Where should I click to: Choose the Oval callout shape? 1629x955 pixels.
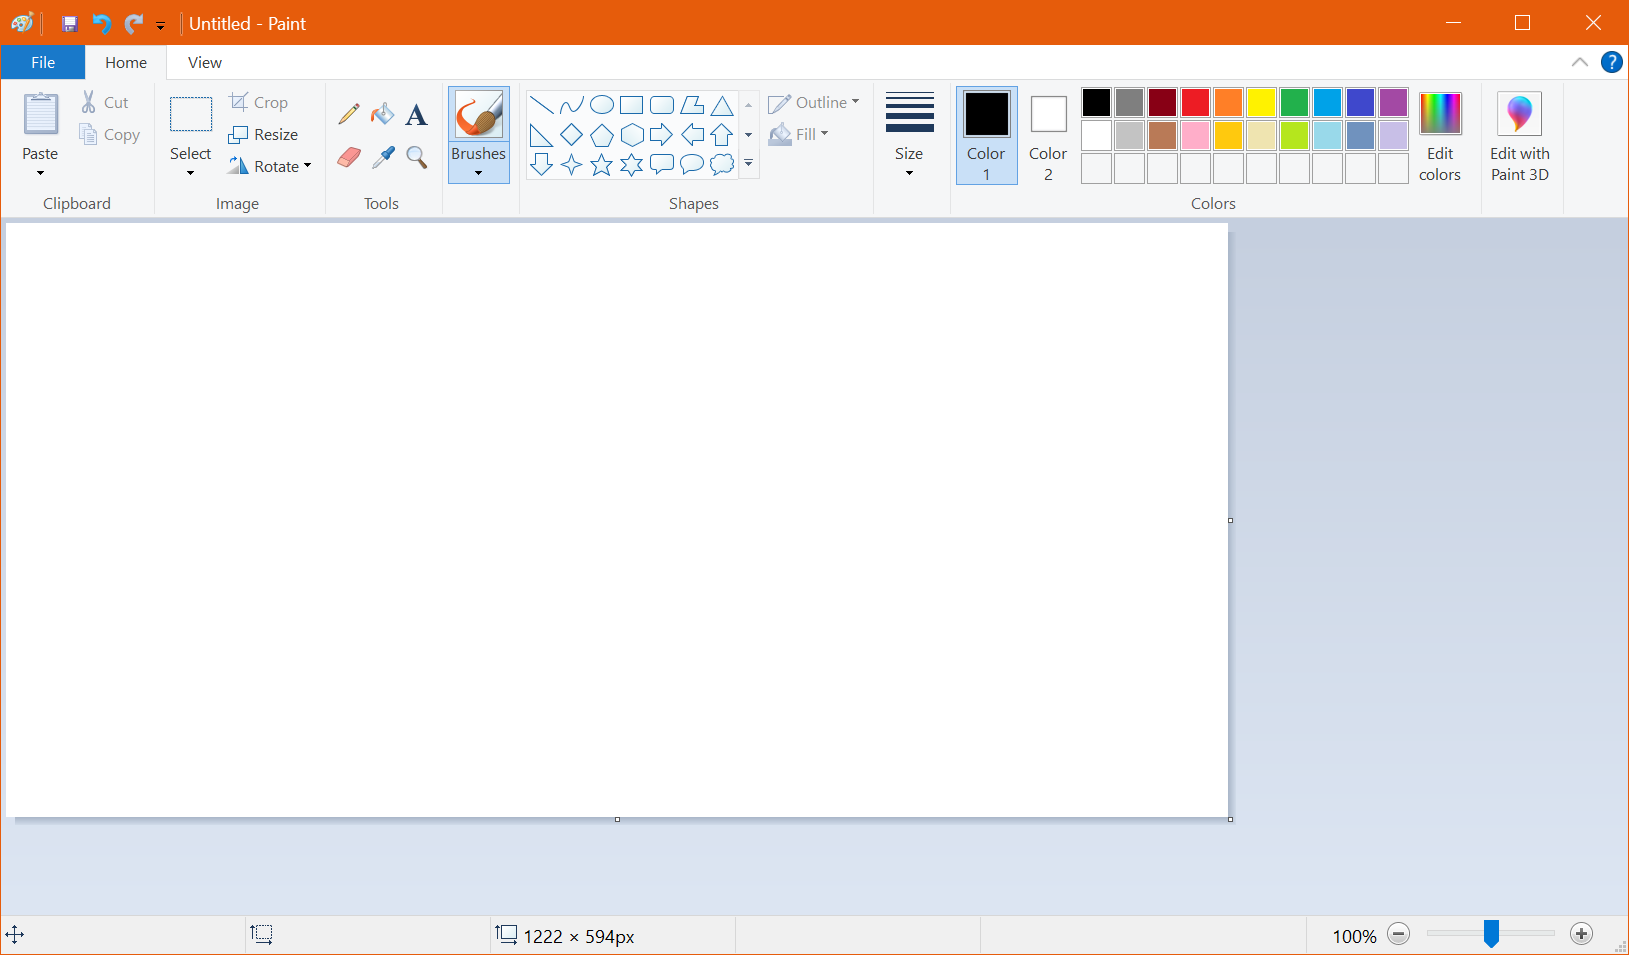click(x=692, y=165)
